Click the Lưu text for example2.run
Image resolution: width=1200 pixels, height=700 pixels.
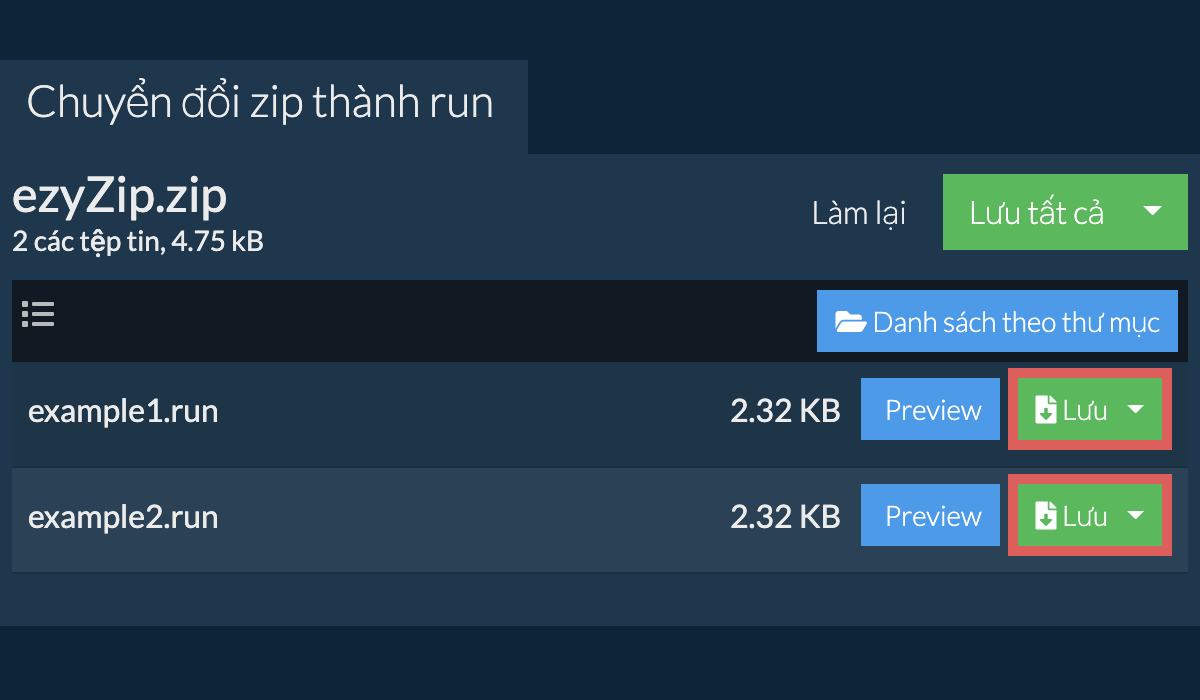tap(1085, 516)
